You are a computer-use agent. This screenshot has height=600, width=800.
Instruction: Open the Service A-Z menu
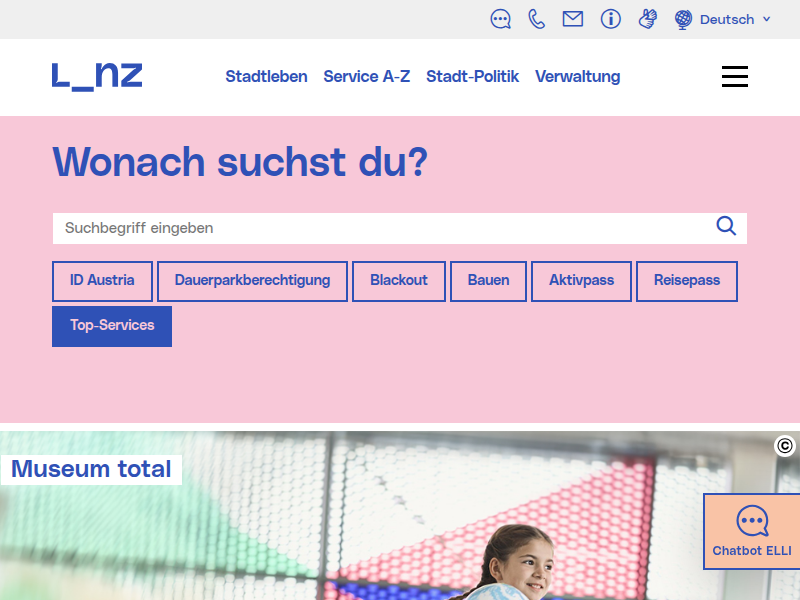[366, 77]
